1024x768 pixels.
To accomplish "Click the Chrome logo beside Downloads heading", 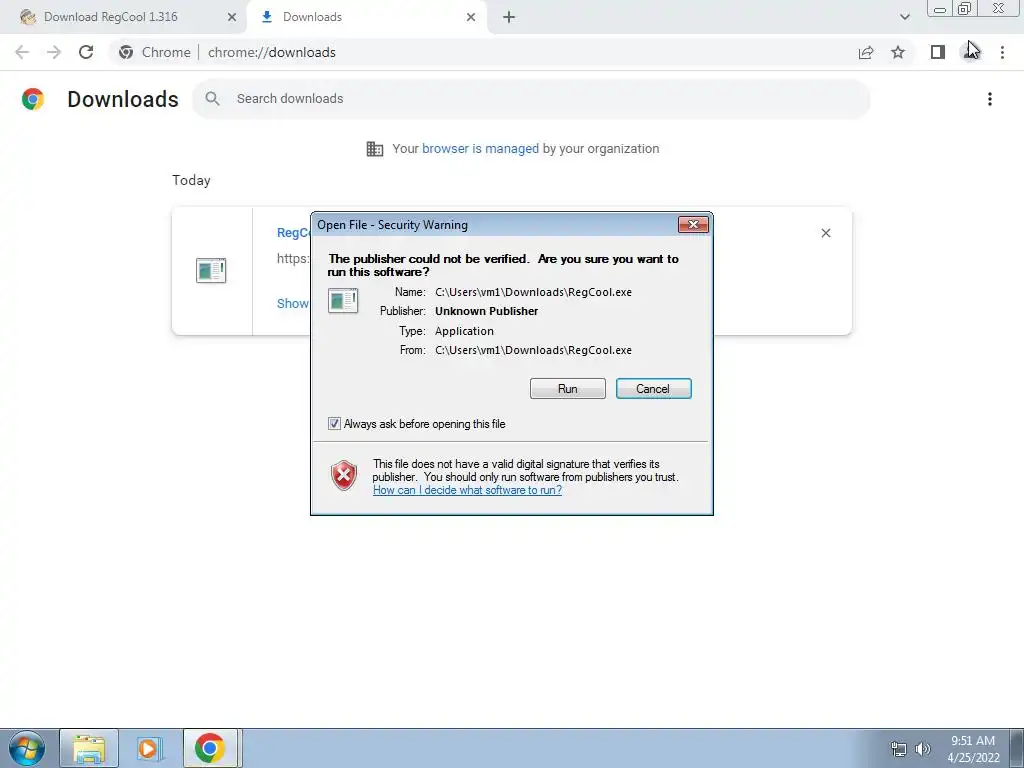I will [33, 99].
